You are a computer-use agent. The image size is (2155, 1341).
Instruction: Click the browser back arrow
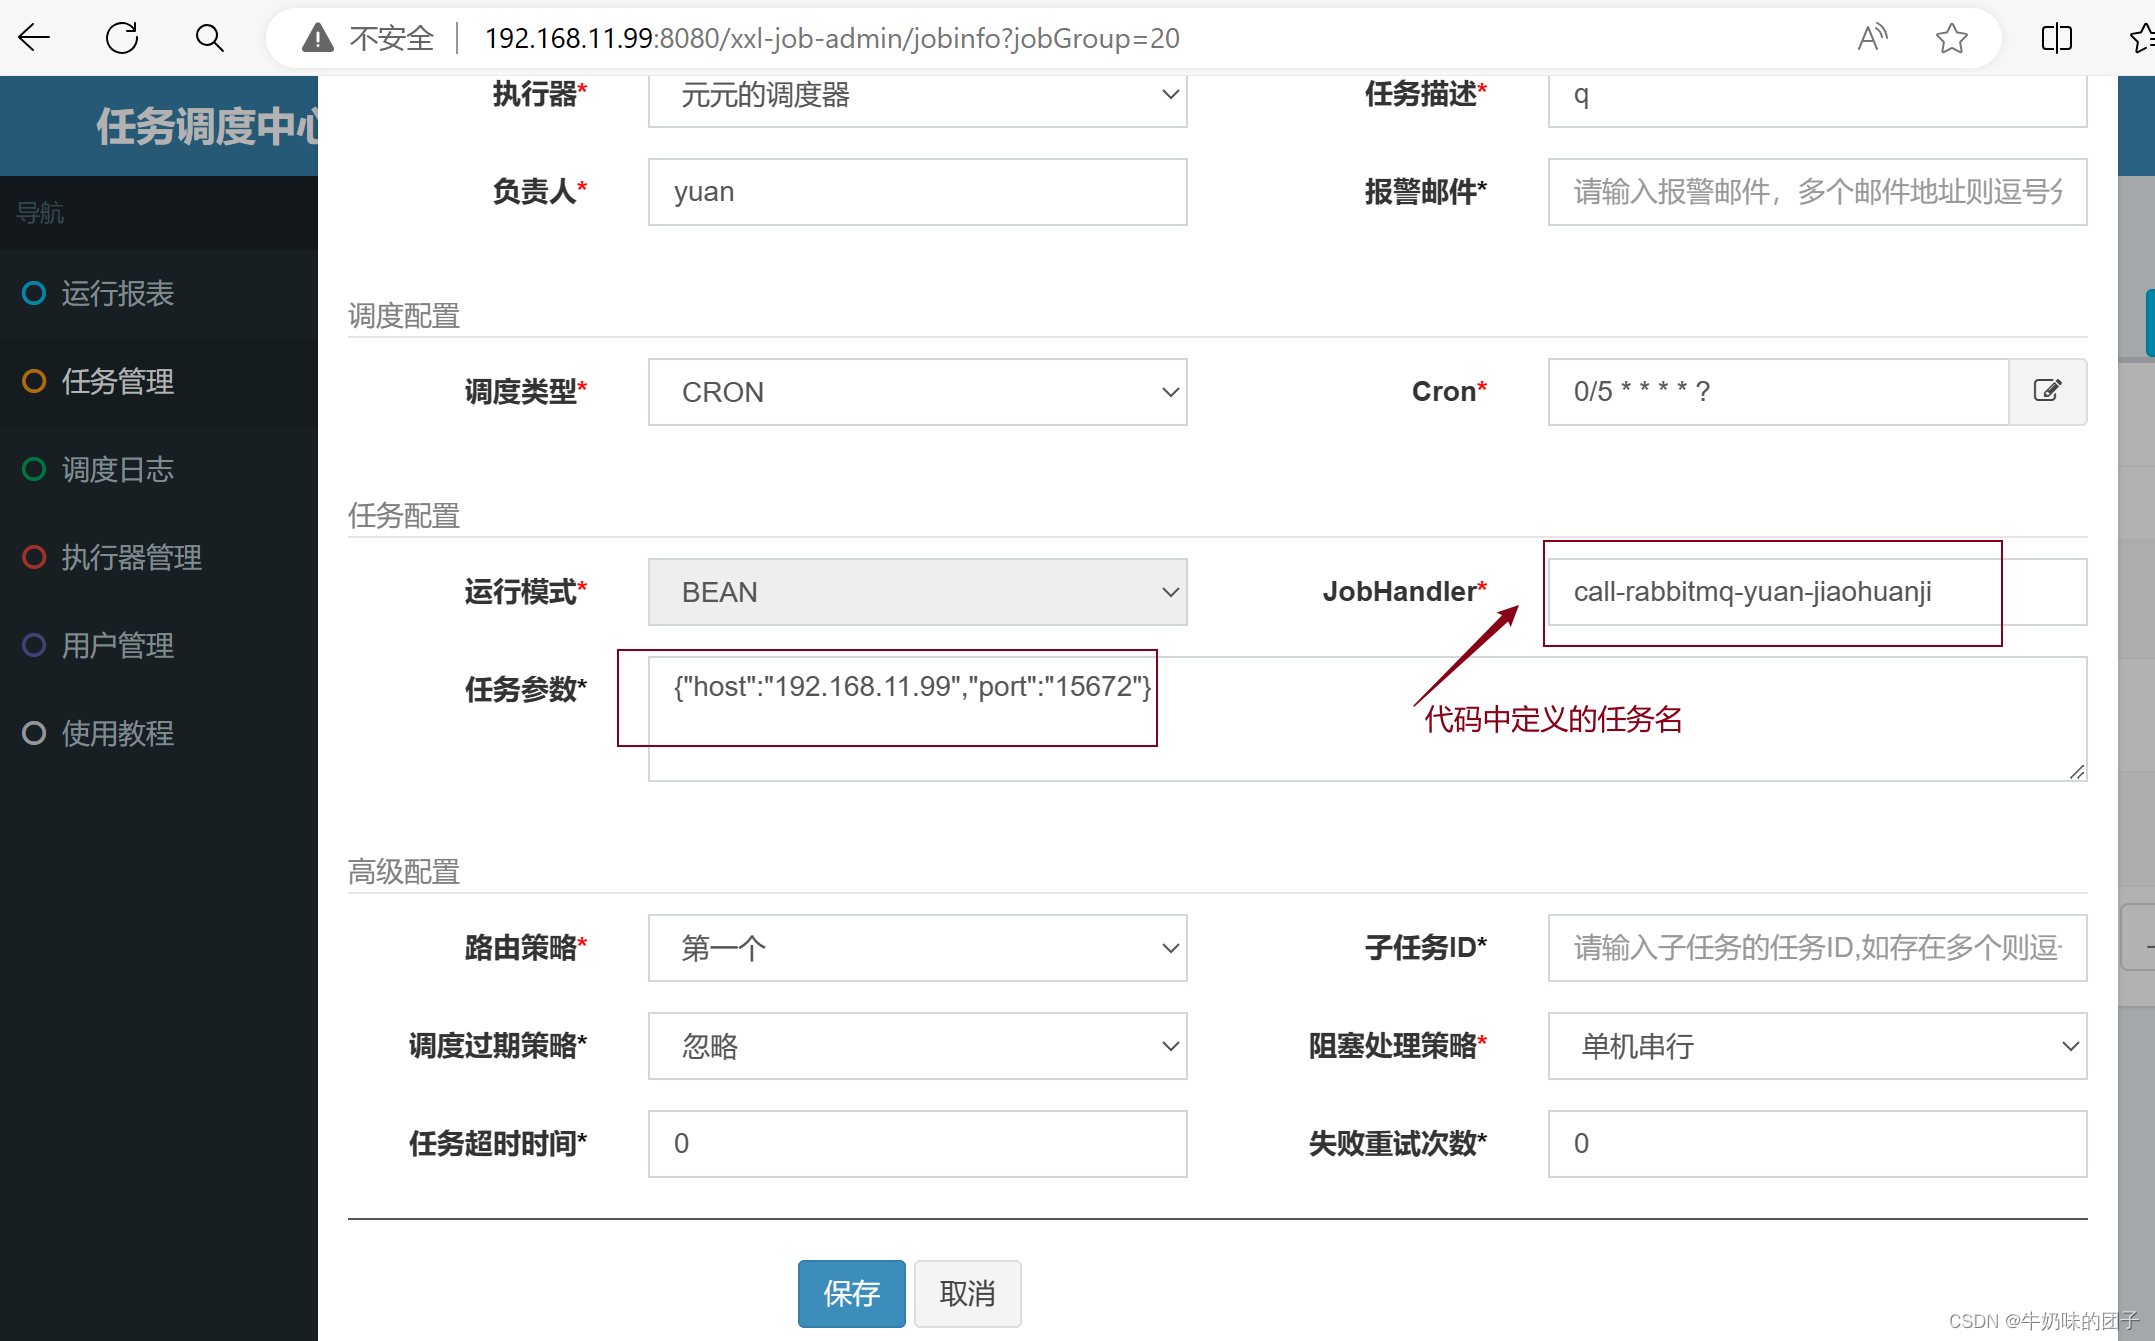34,38
